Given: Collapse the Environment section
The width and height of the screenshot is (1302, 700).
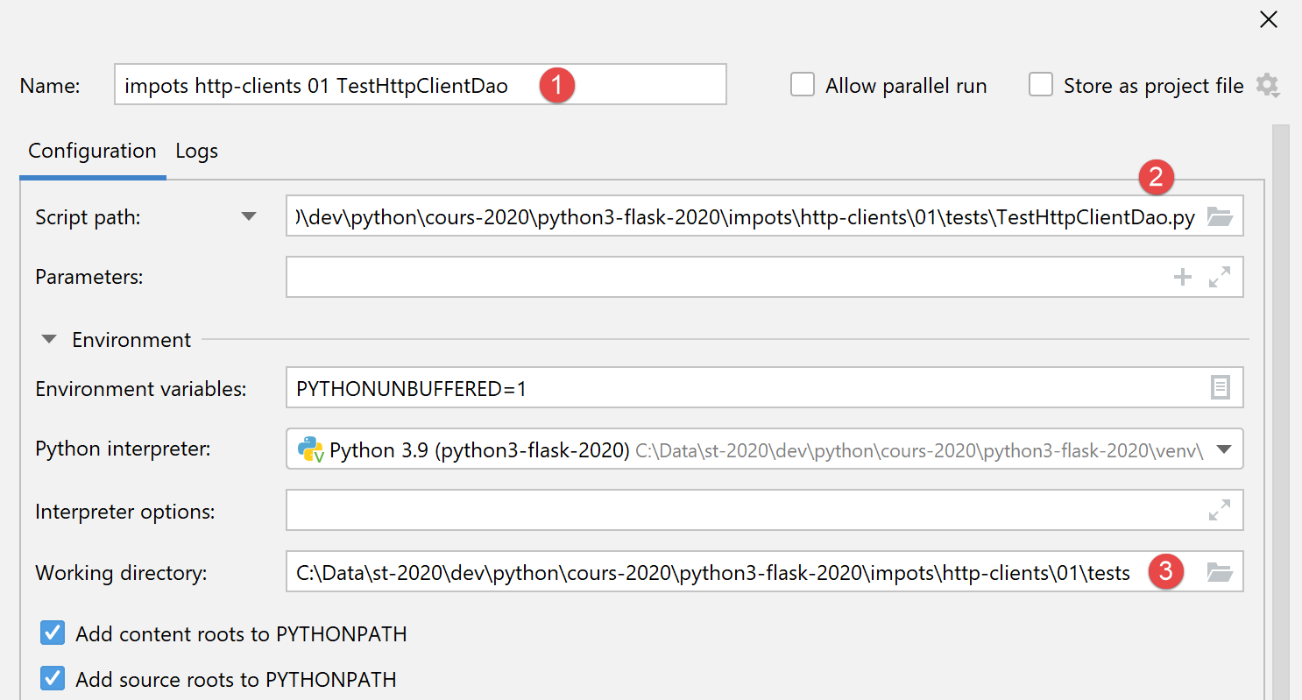Looking at the screenshot, I should tap(49, 340).
